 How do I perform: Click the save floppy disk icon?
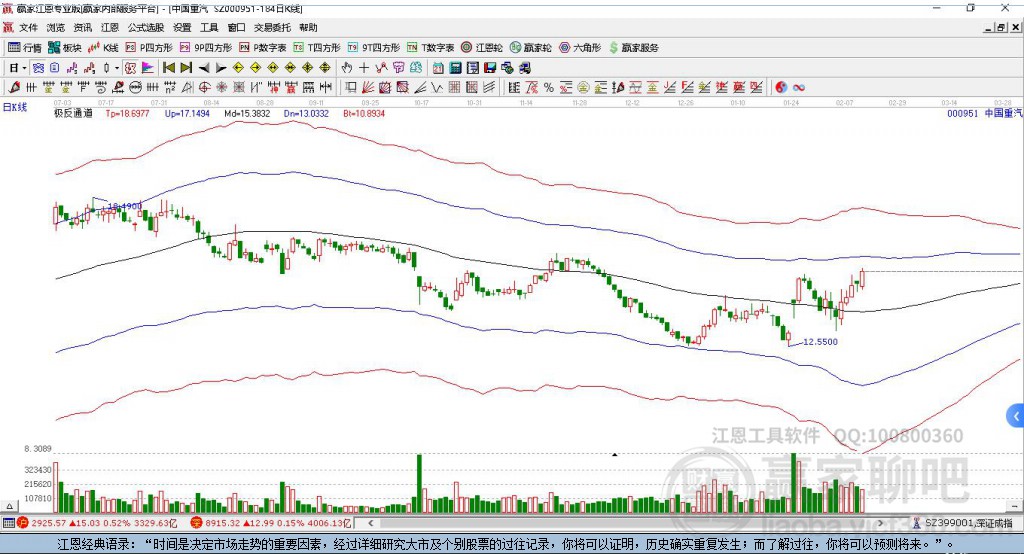[x=490, y=67]
